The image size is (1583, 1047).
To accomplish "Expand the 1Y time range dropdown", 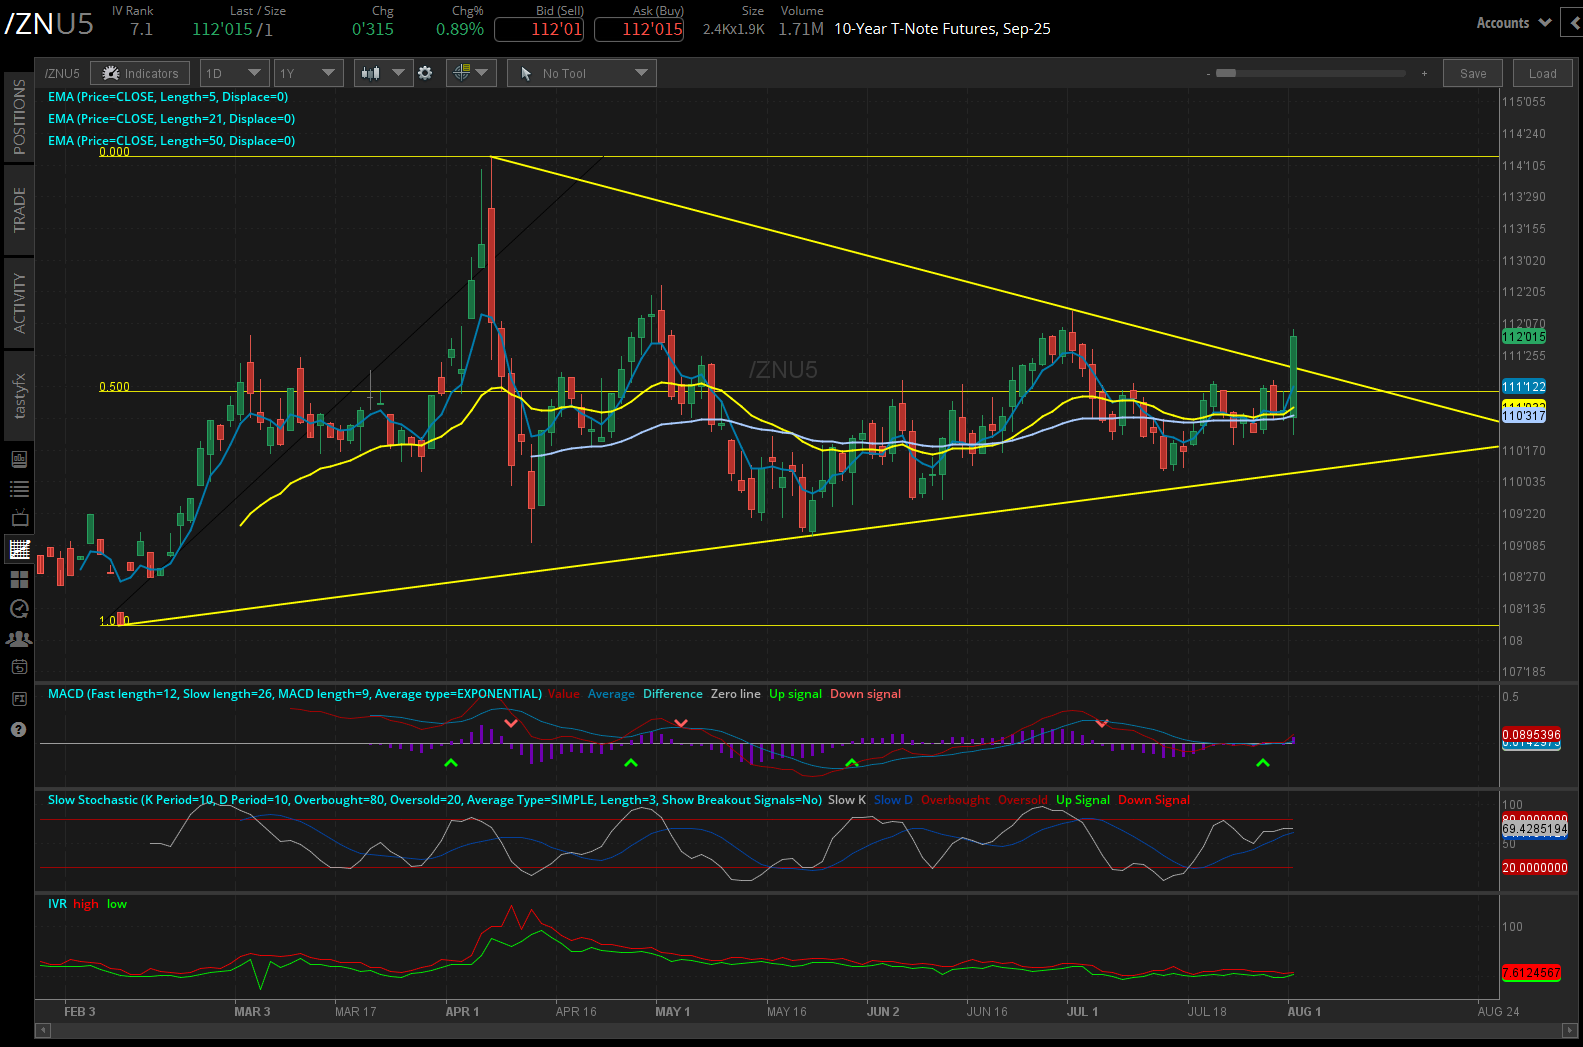I will coord(307,73).
